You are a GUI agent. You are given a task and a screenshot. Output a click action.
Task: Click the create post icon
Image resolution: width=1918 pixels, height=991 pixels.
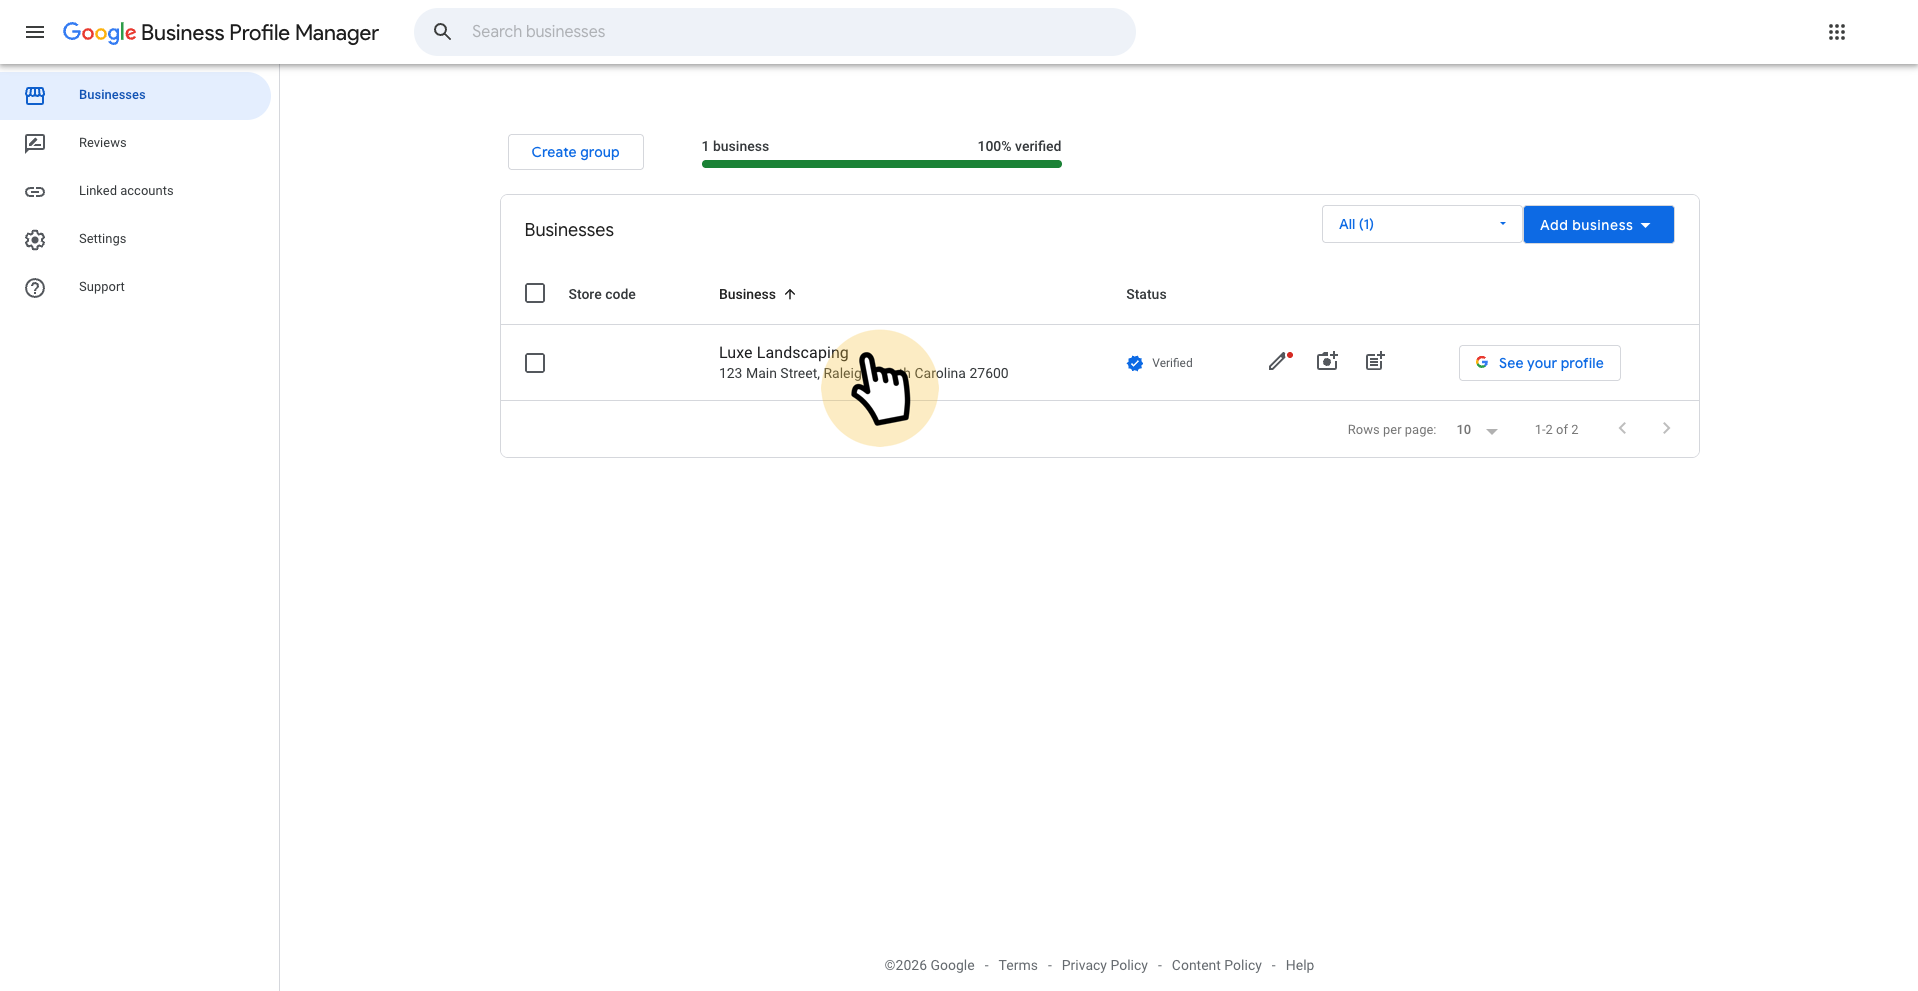1375,362
